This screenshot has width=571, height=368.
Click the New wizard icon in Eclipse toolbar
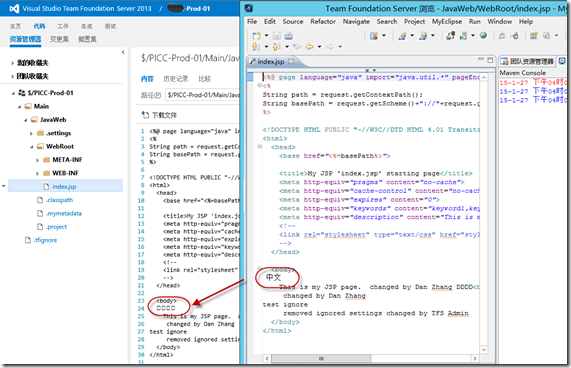(x=256, y=36)
